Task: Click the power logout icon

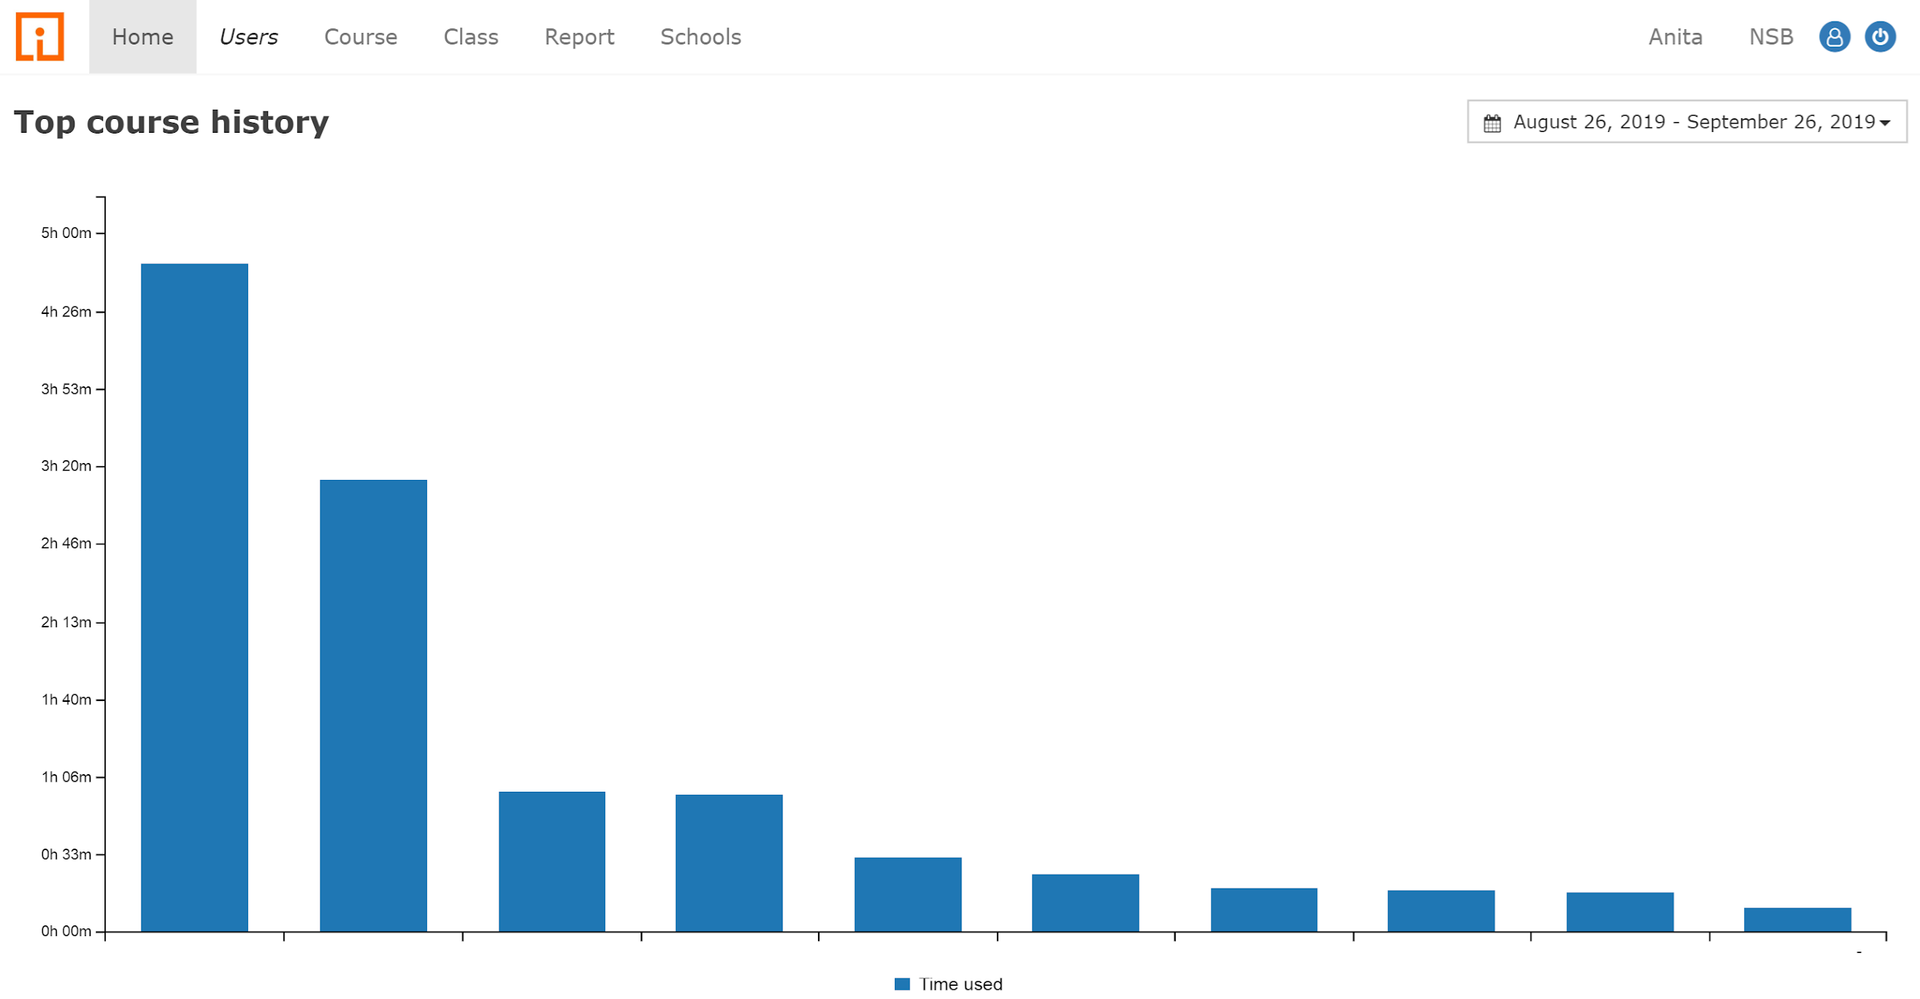Action: pos(1880,37)
